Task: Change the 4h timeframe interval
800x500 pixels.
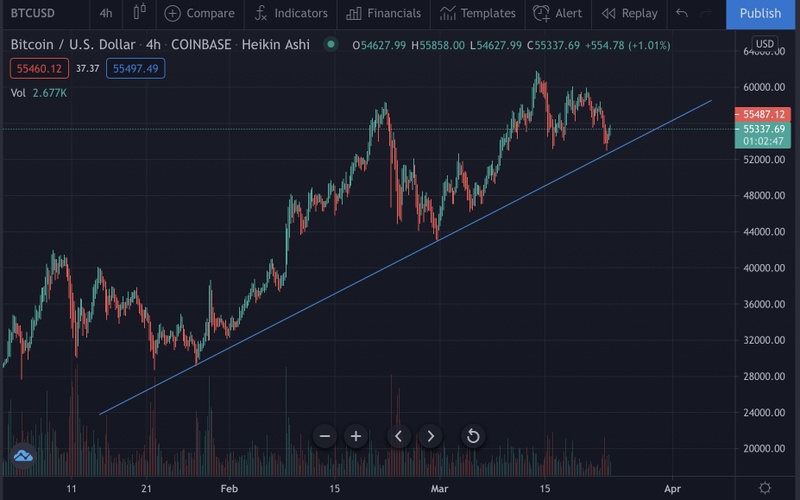Action: [106, 13]
